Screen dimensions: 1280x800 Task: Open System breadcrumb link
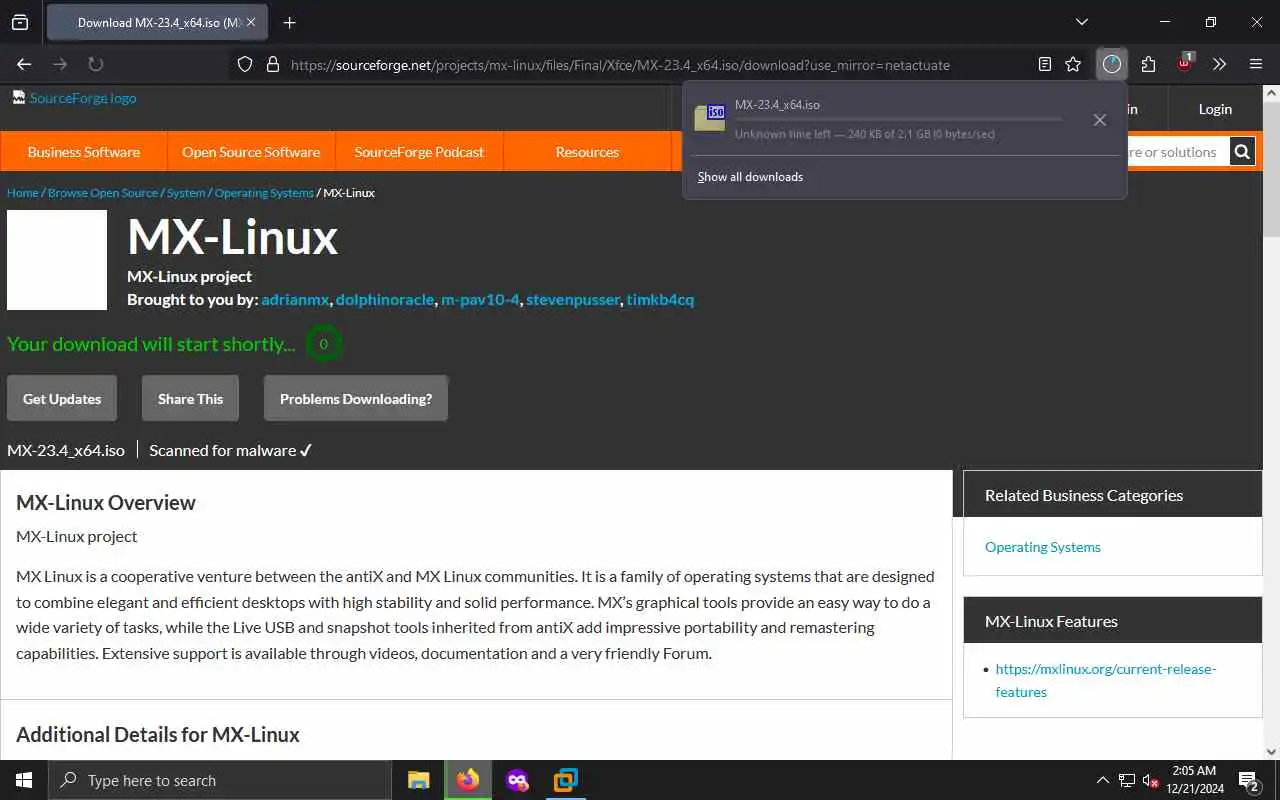point(186,192)
